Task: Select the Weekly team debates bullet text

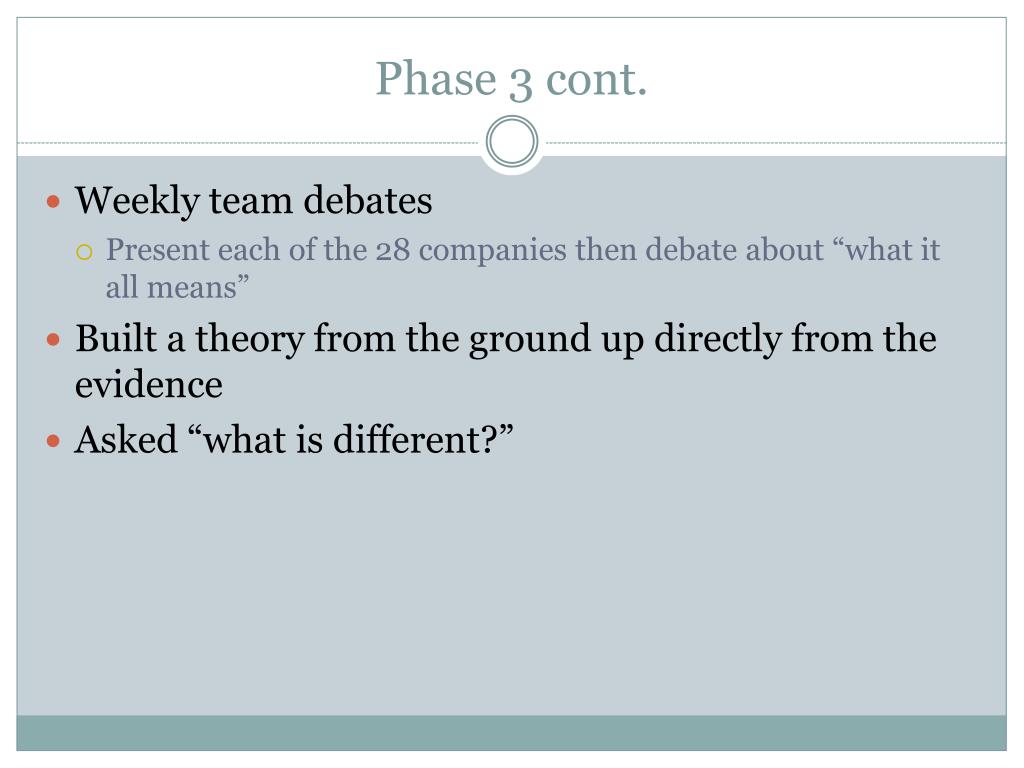Action: 254,201
